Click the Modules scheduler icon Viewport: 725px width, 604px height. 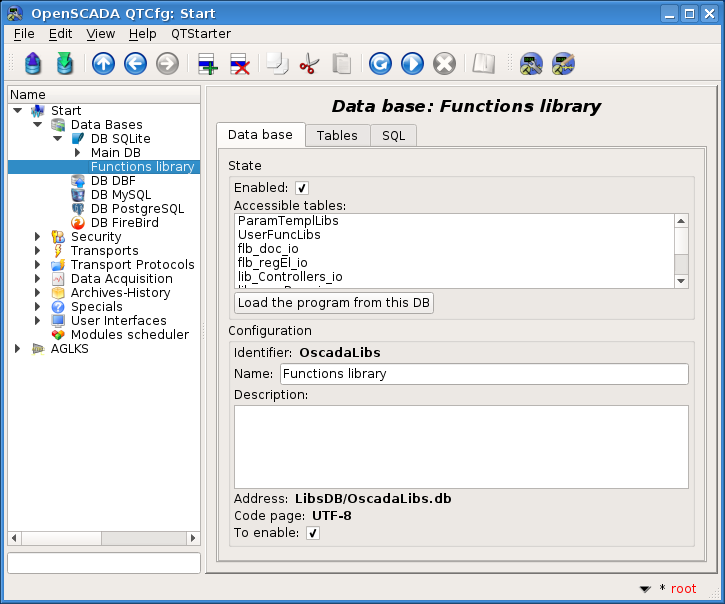[x=58, y=335]
